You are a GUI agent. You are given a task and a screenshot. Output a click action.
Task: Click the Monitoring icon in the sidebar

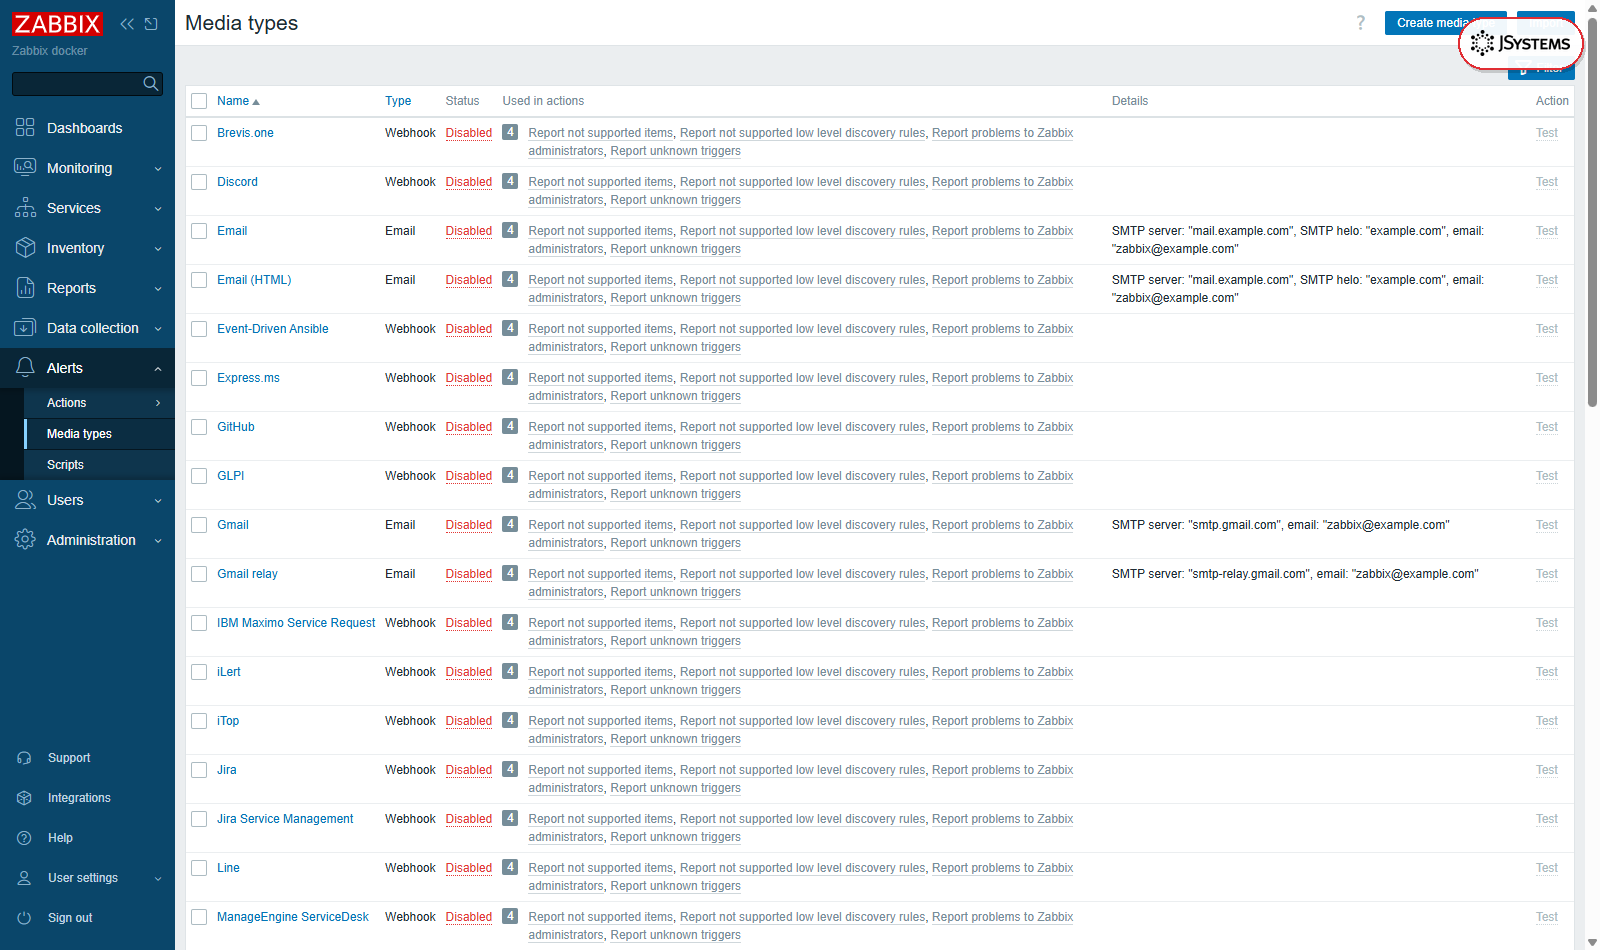click(25, 168)
